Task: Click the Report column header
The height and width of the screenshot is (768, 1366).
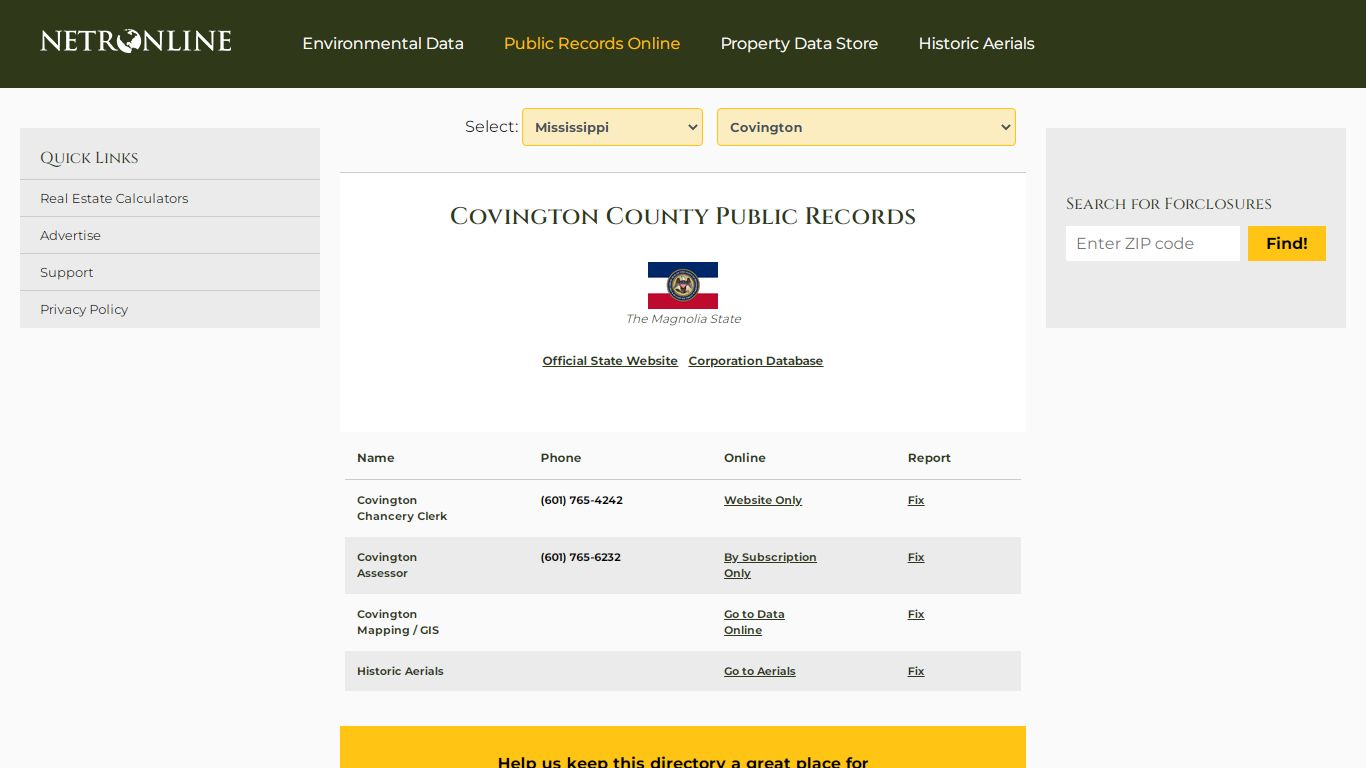Action: 929,458
